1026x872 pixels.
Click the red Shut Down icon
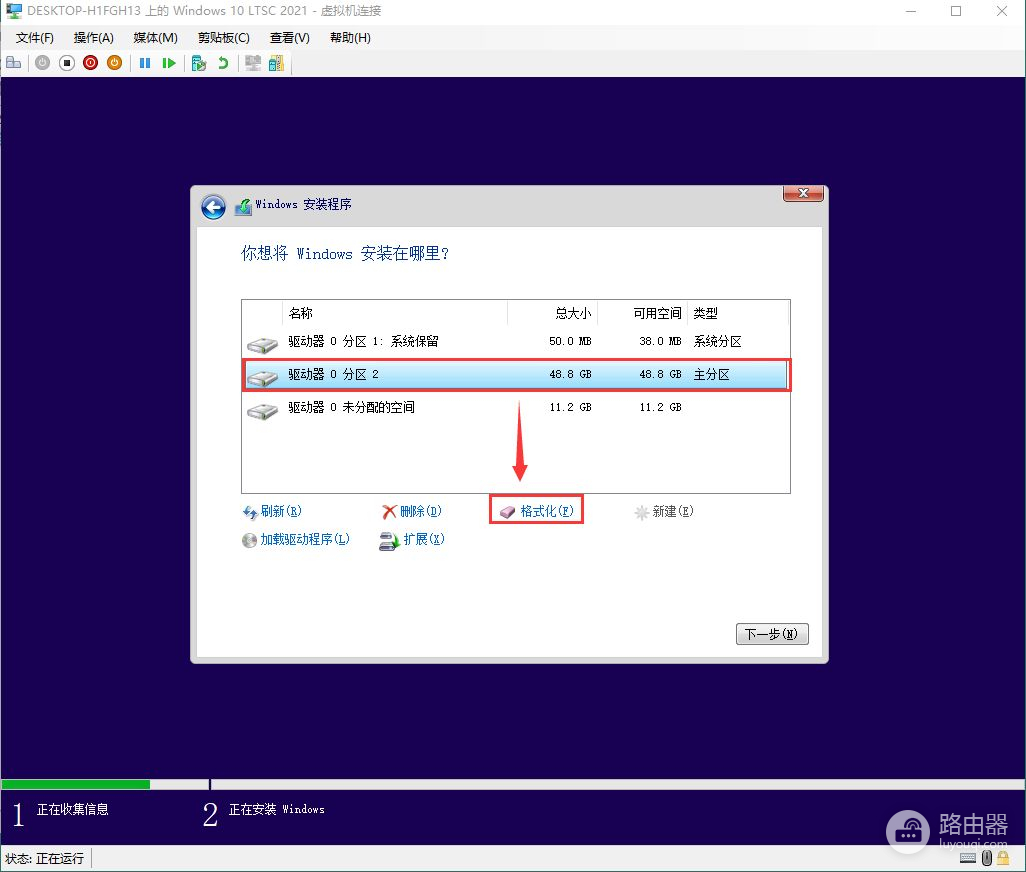(90, 63)
